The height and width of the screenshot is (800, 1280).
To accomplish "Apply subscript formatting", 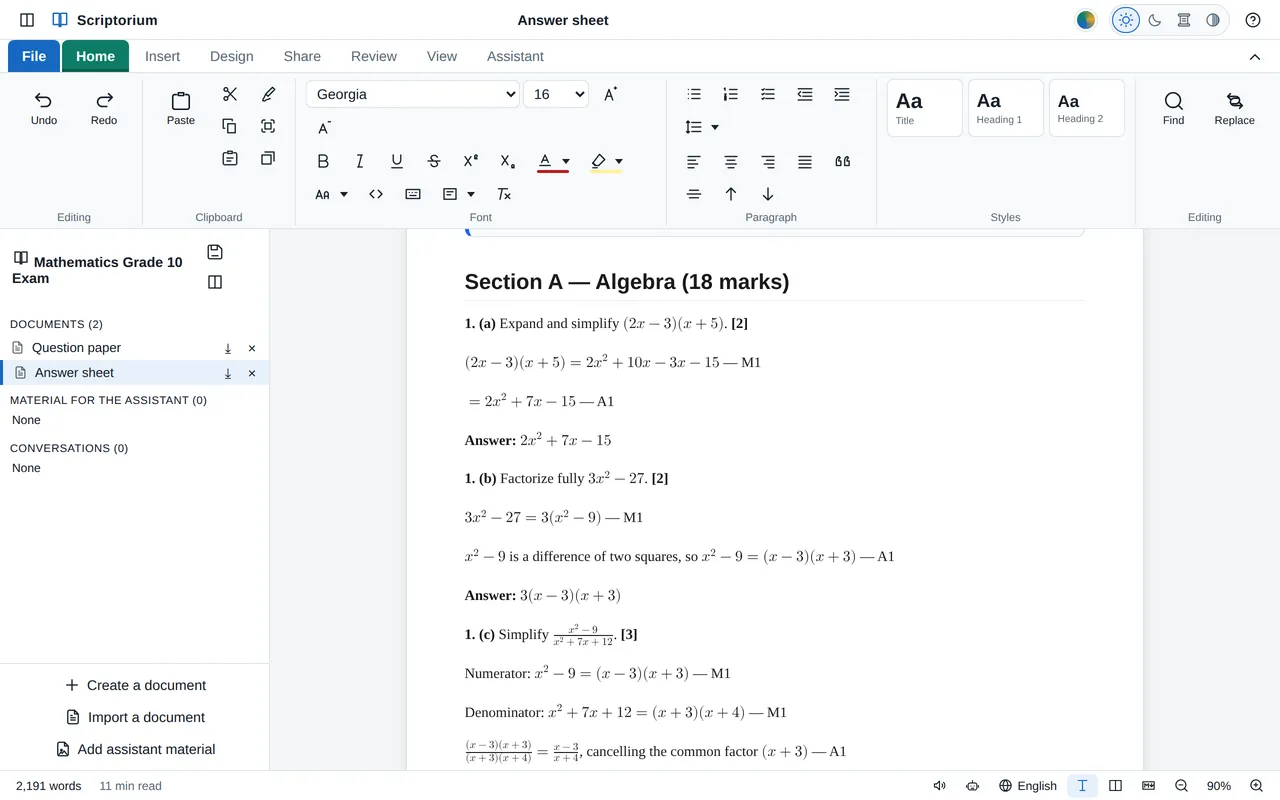I will point(508,161).
